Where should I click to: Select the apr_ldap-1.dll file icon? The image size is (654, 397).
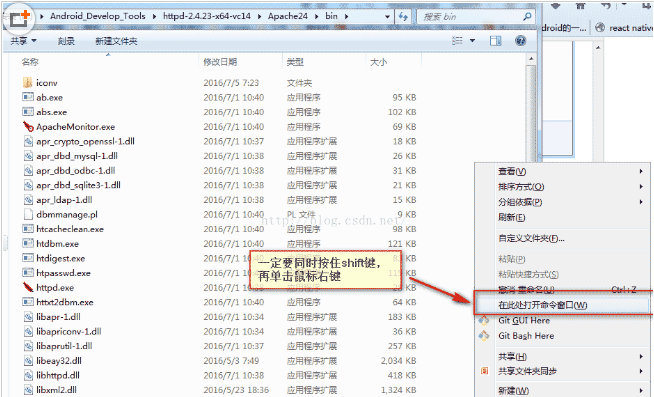pyautogui.click(x=28, y=200)
